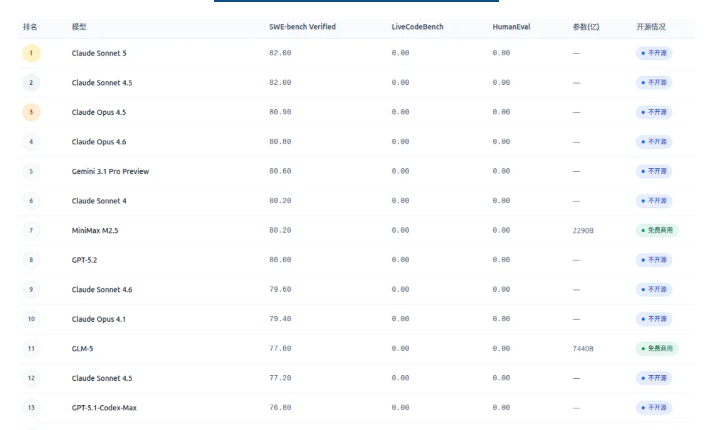Click the rank 3 badge for Claude Opus 4.5
Screen dimensions: 727x430
click(31, 112)
